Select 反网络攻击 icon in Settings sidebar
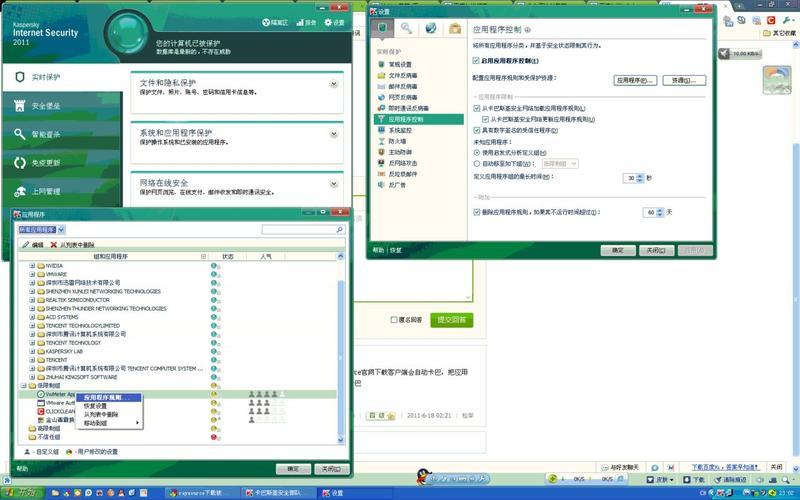 click(381, 163)
